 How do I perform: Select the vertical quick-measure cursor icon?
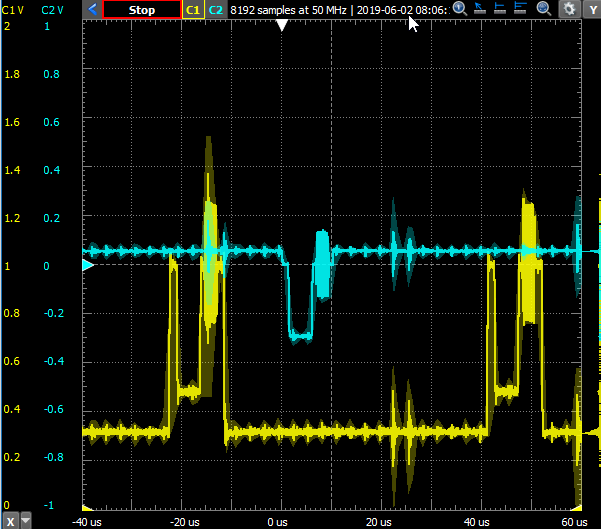[x=500, y=8]
